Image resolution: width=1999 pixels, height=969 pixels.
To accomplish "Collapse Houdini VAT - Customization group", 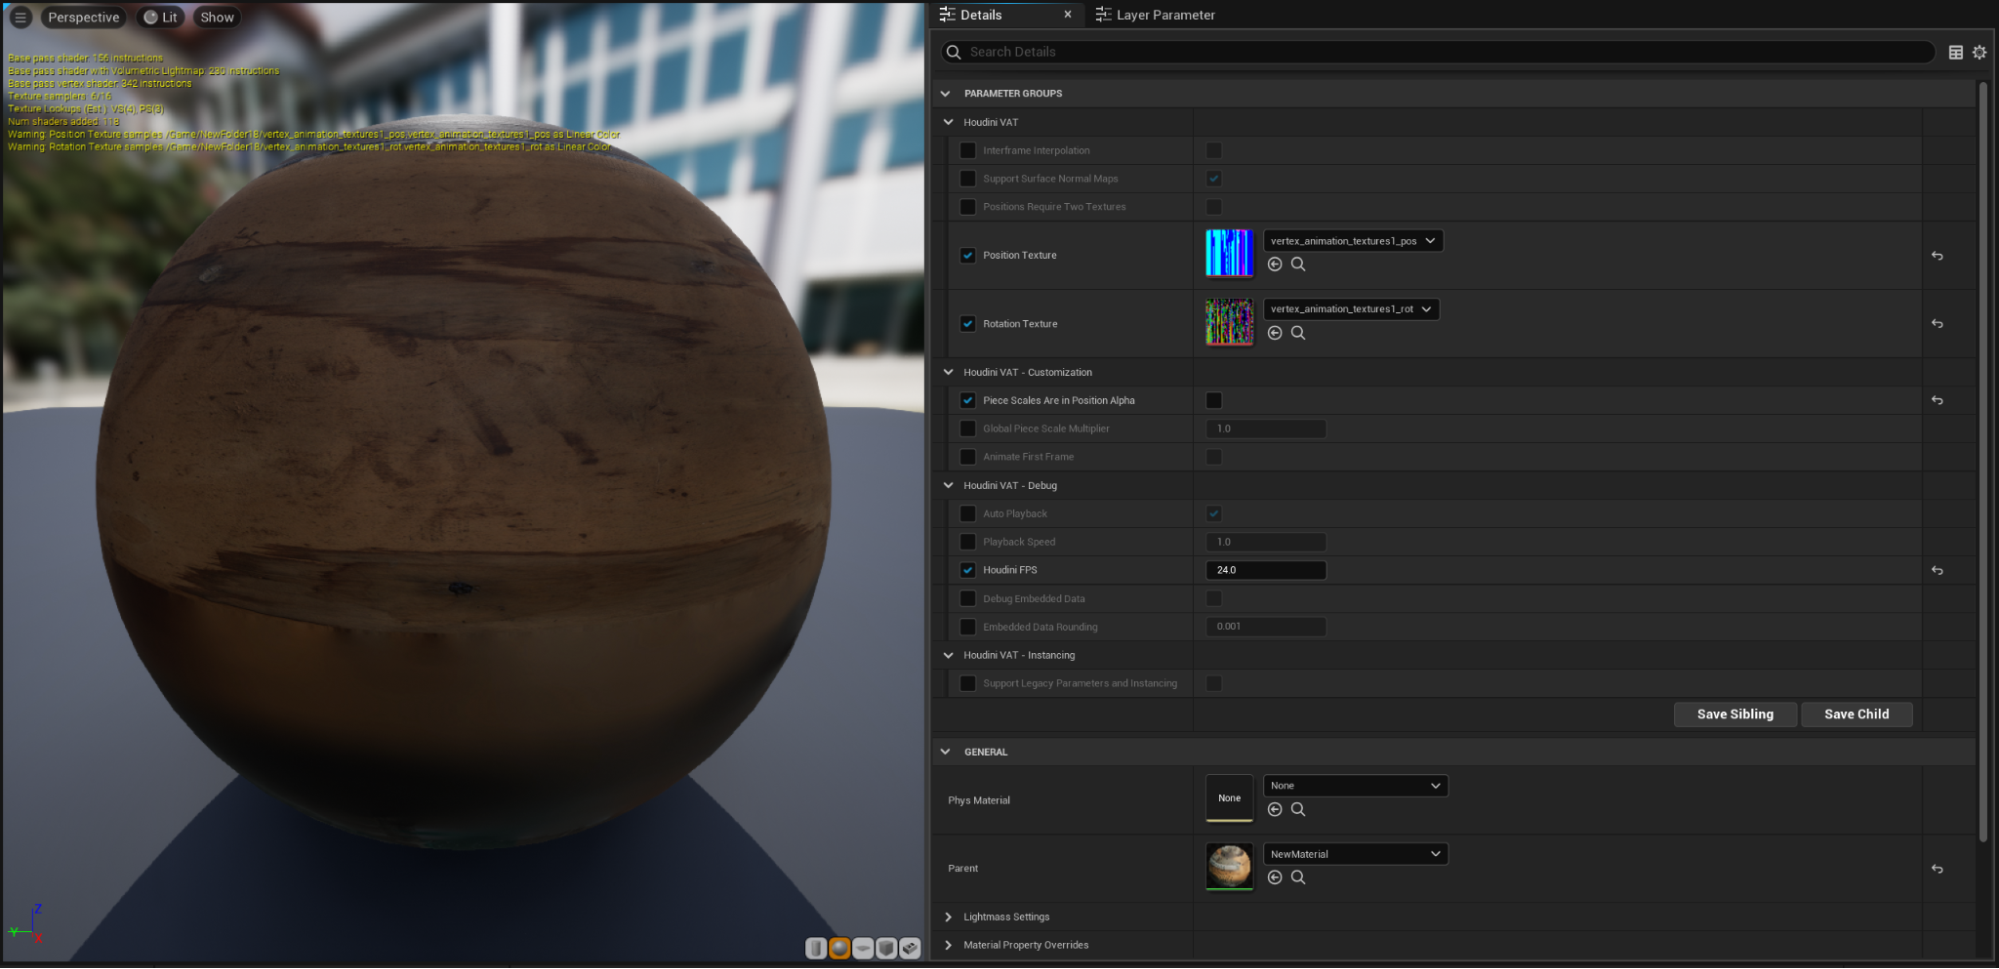I will [x=948, y=372].
